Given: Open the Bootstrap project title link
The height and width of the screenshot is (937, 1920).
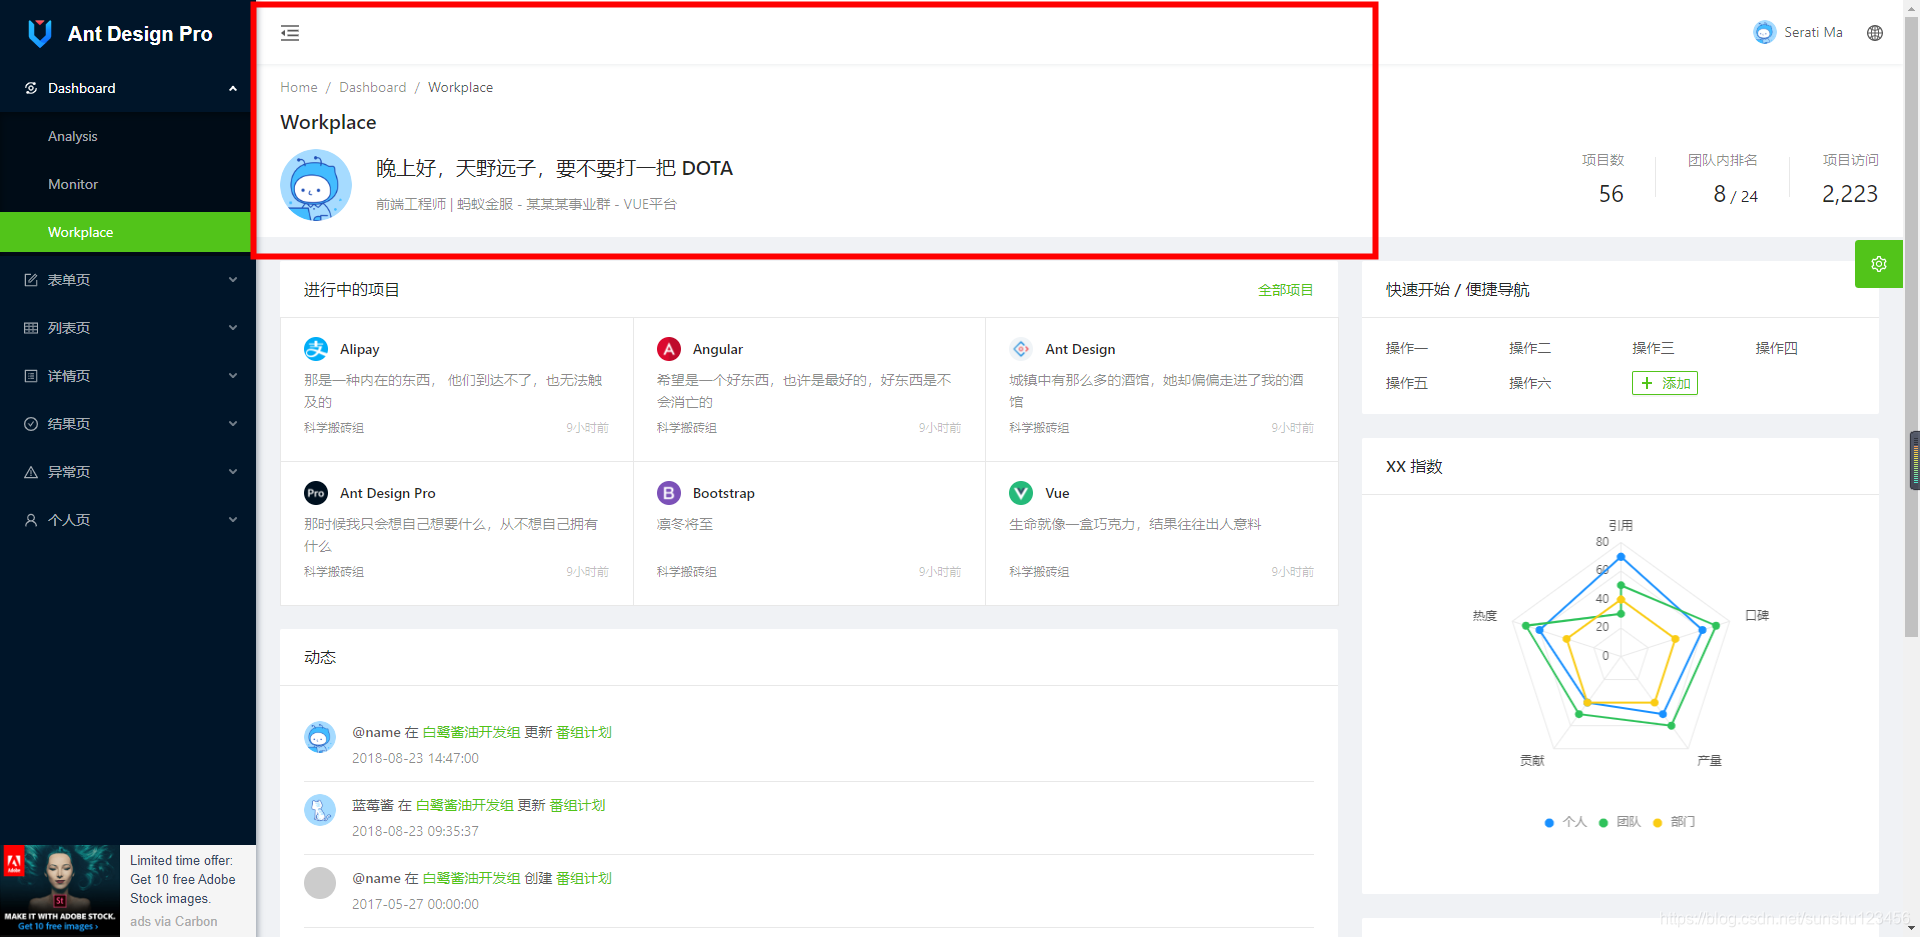Looking at the screenshot, I should pos(724,493).
